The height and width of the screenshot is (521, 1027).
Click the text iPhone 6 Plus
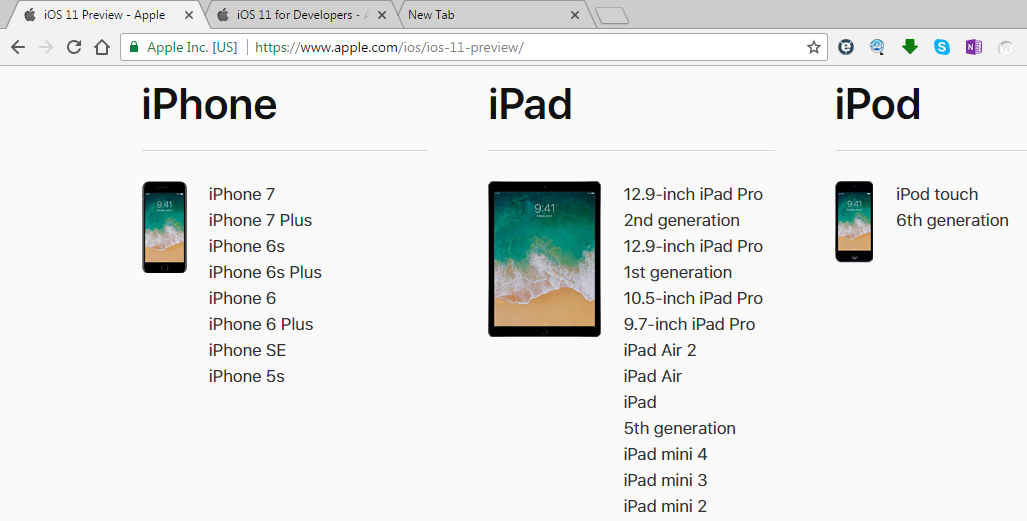click(261, 324)
